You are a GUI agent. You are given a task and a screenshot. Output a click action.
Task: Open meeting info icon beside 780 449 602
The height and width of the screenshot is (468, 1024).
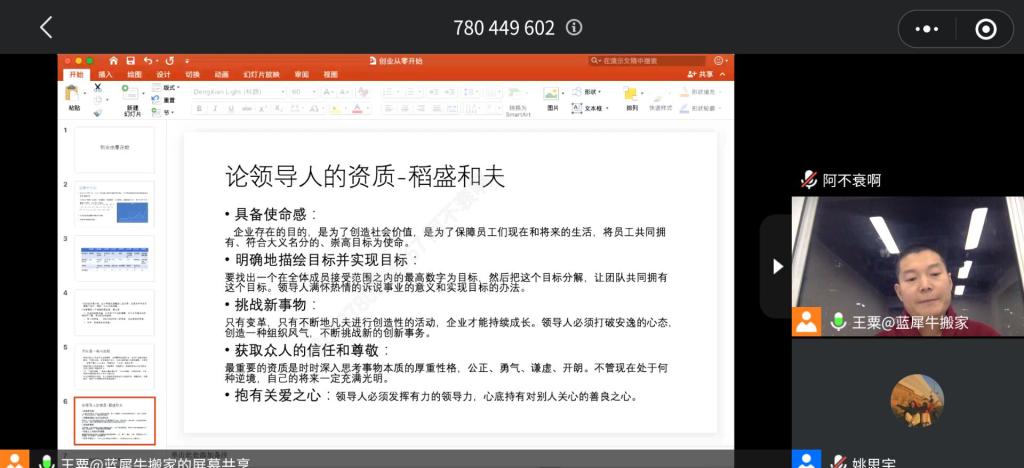pos(574,28)
